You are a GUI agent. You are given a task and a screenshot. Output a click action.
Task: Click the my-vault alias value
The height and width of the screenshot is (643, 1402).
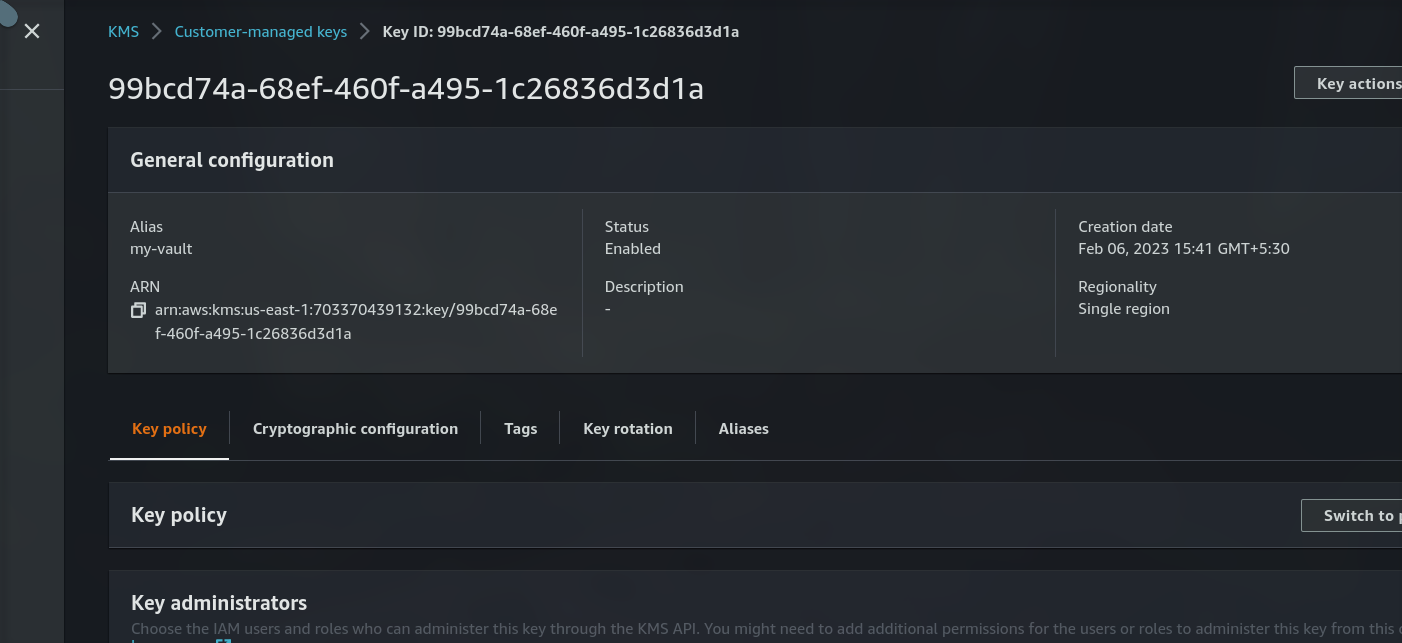tap(161, 249)
